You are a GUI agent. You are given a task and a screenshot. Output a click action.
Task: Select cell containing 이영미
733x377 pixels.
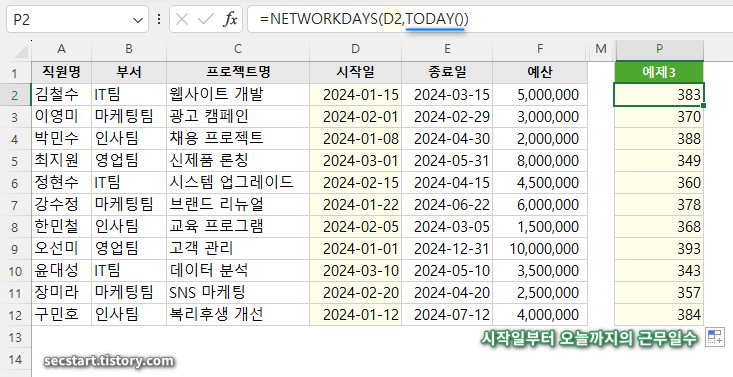coord(61,117)
